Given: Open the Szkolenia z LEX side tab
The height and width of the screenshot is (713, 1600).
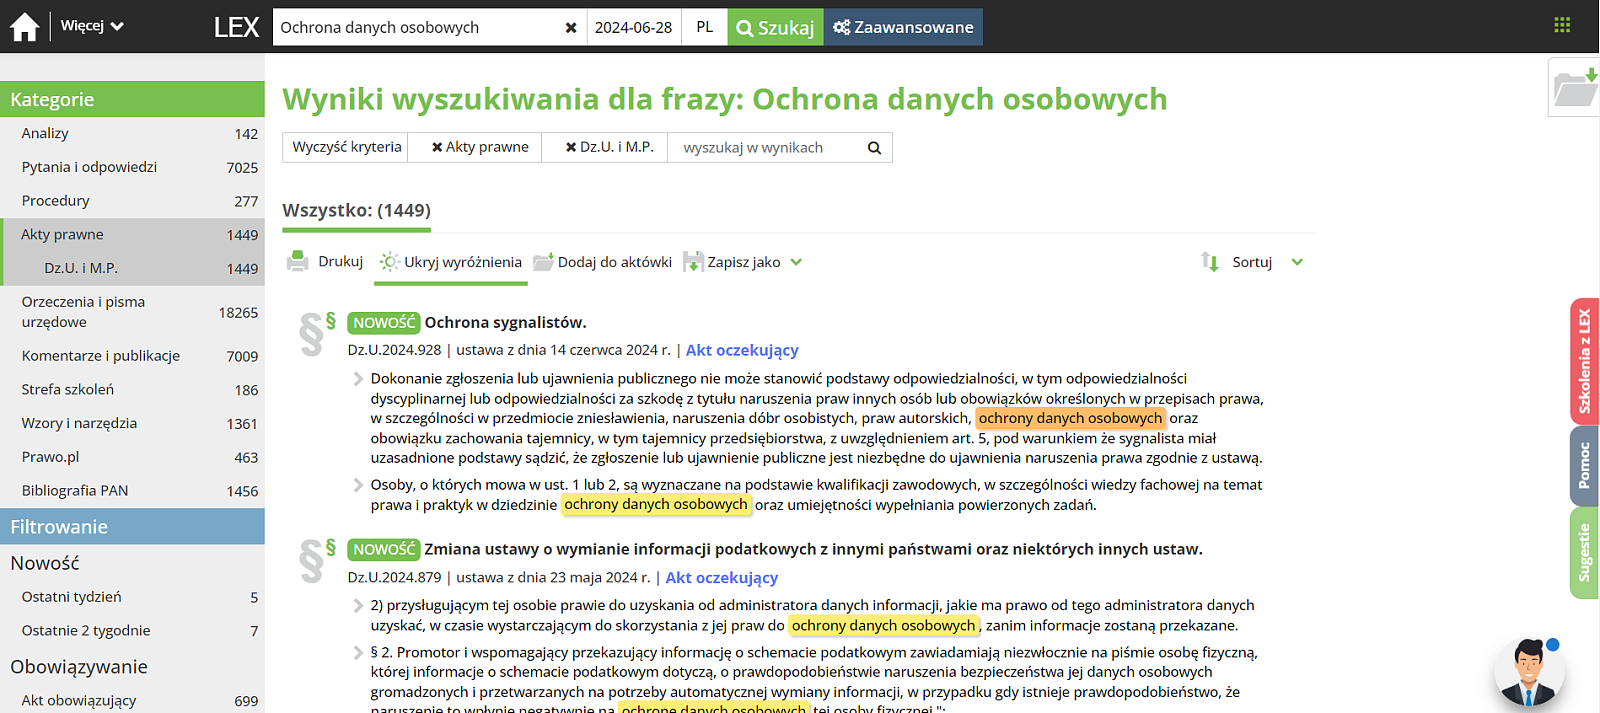Looking at the screenshot, I should tap(1584, 362).
